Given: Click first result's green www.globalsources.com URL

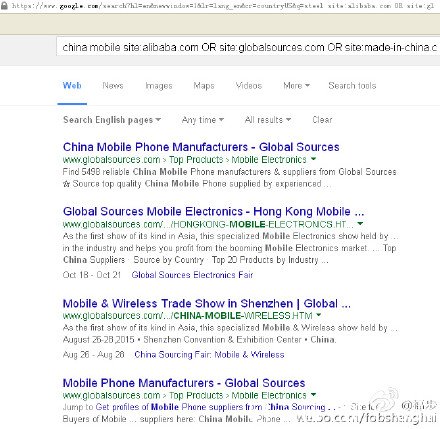Looking at the screenshot, I should [x=111, y=160].
